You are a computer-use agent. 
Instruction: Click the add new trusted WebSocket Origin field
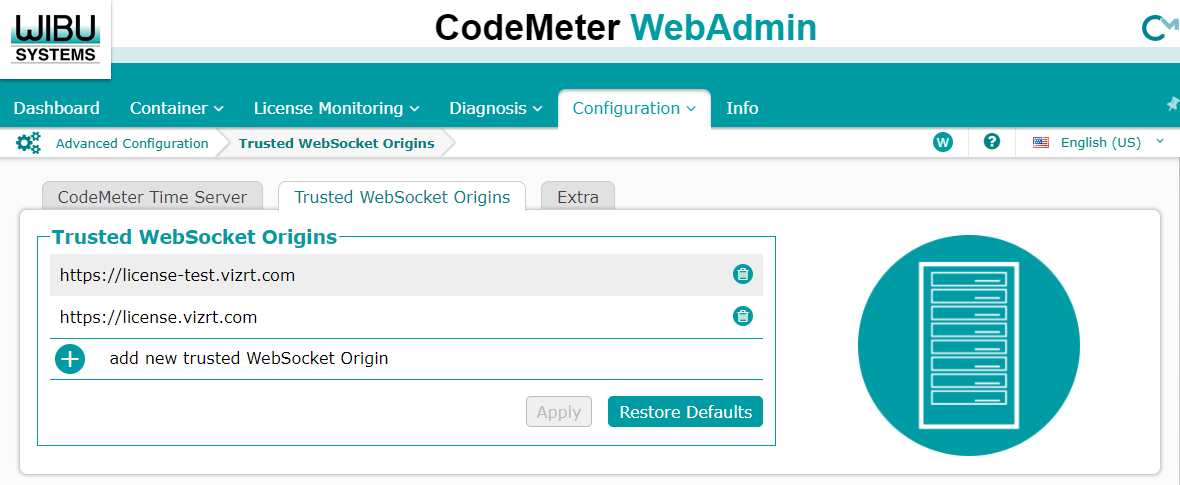pyautogui.click(x=249, y=358)
